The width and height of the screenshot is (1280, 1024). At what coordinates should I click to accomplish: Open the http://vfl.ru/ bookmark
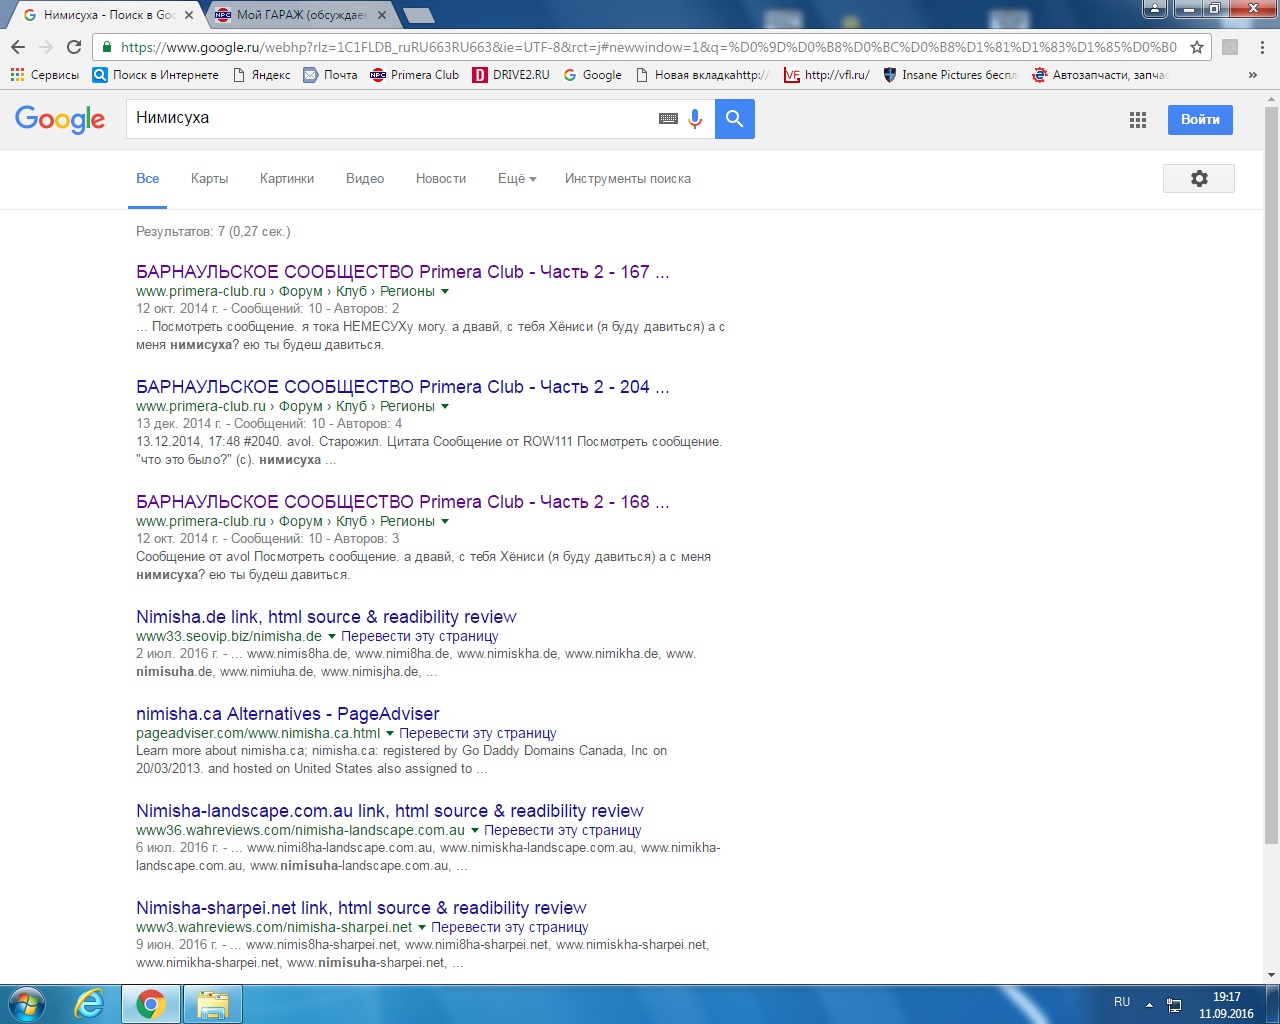coord(826,75)
